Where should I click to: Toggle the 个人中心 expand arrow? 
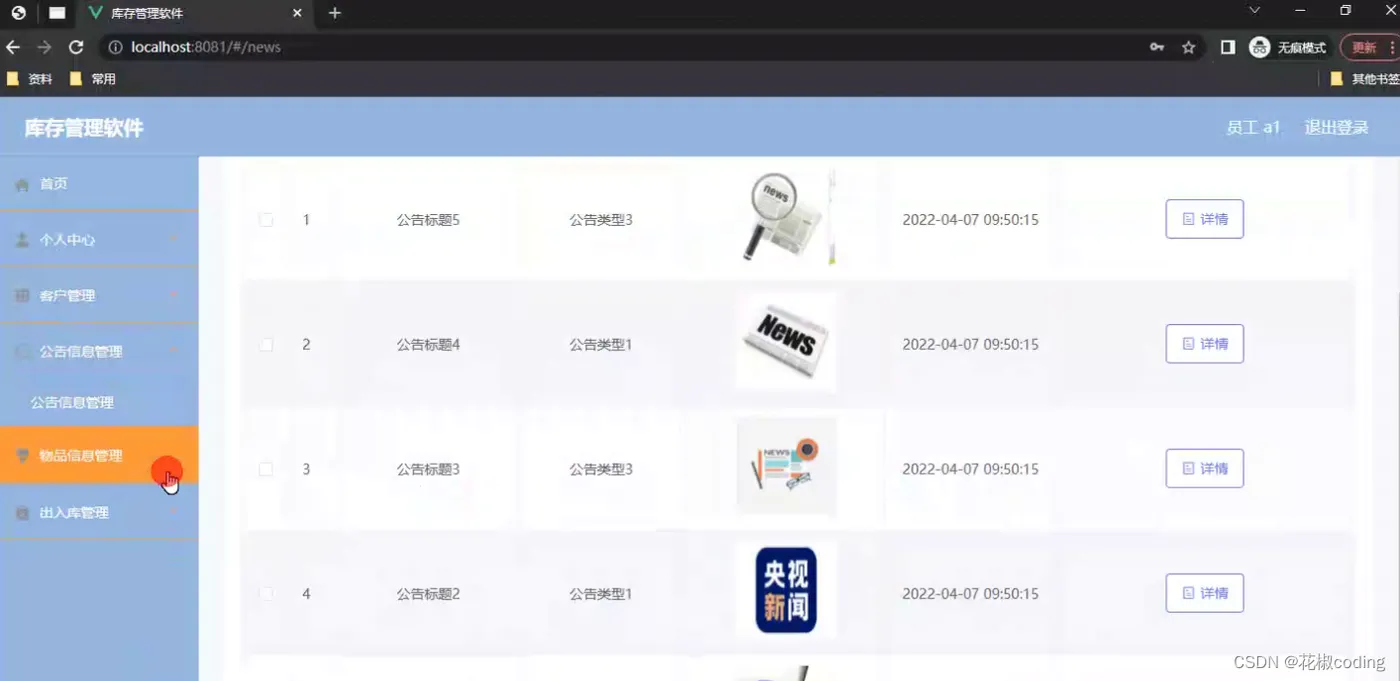click(x=175, y=239)
